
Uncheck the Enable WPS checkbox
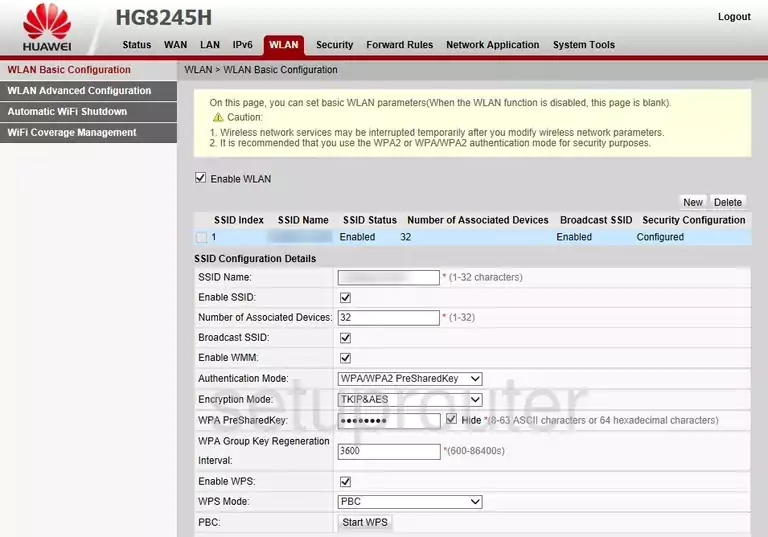345,482
